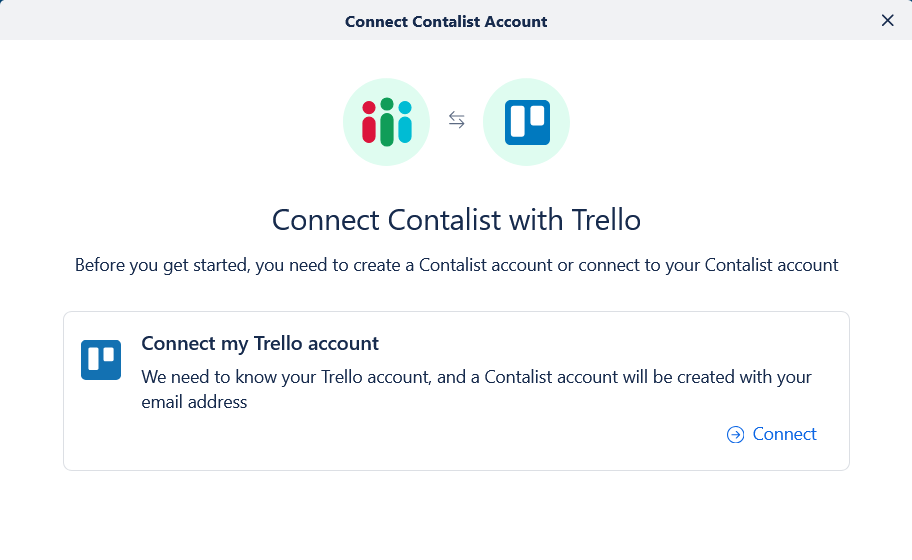Click the "Connect Contalist Account" dialog title
The height and width of the screenshot is (560, 912).
[446, 21]
